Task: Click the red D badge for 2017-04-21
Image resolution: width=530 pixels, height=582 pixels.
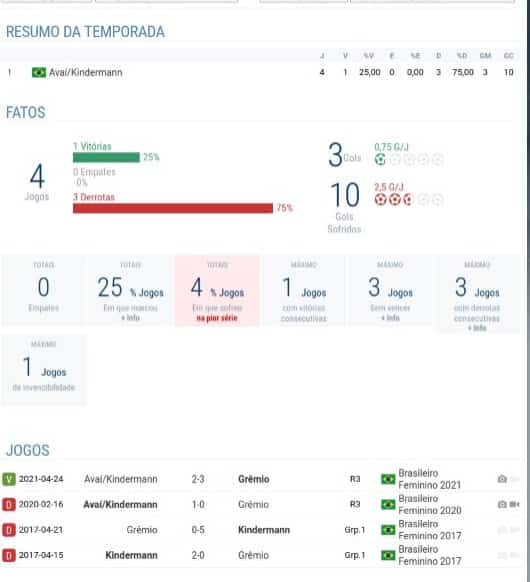Action: (x=9, y=530)
